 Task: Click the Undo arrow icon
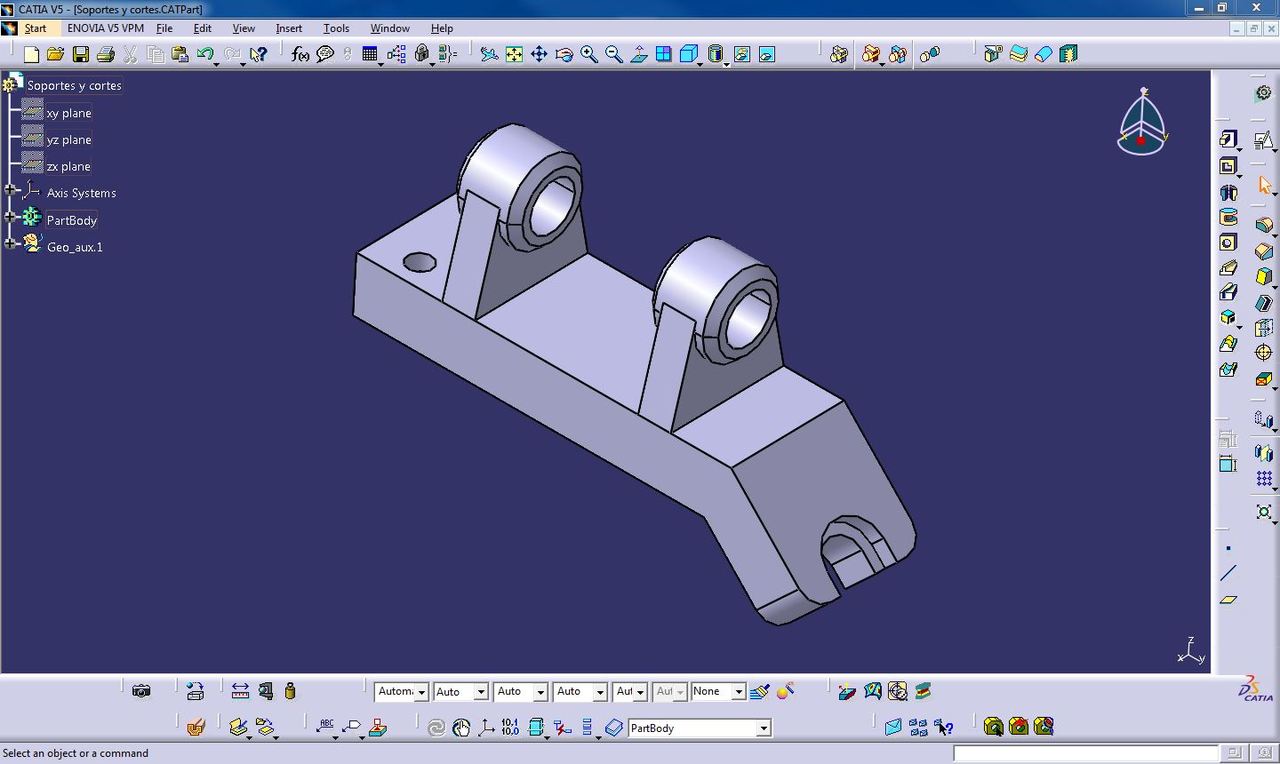point(206,54)
